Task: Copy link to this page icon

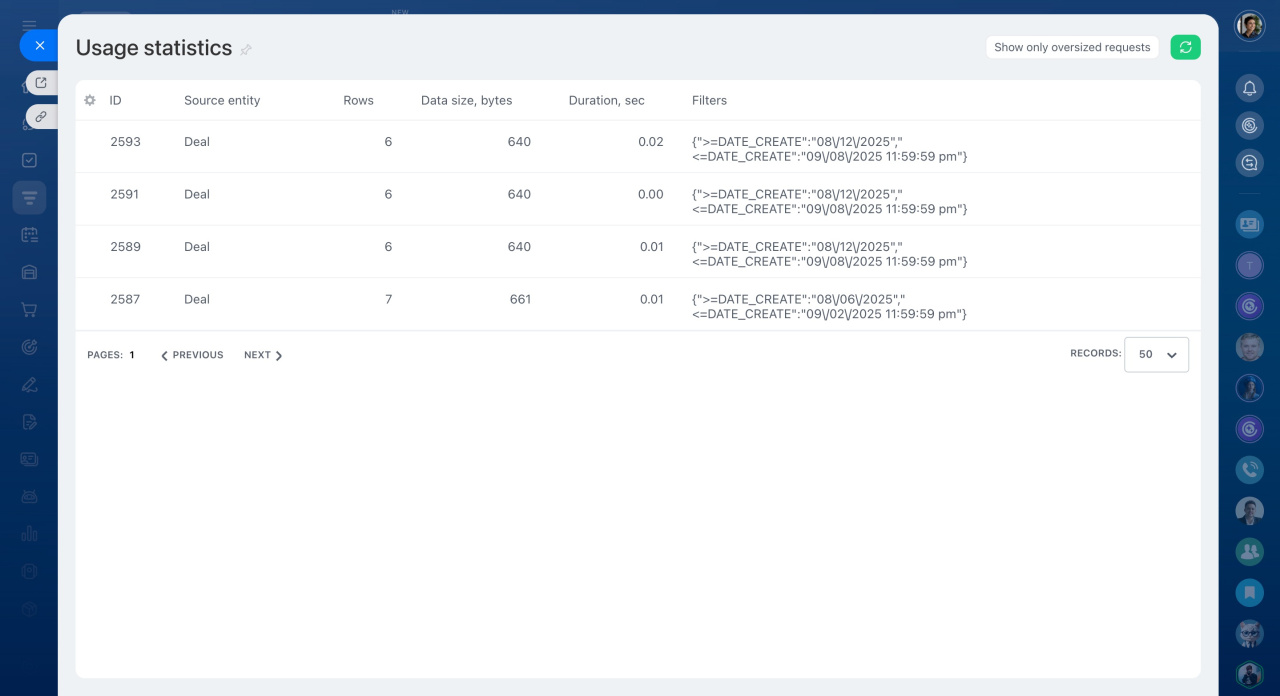Action: pos(41,117)
